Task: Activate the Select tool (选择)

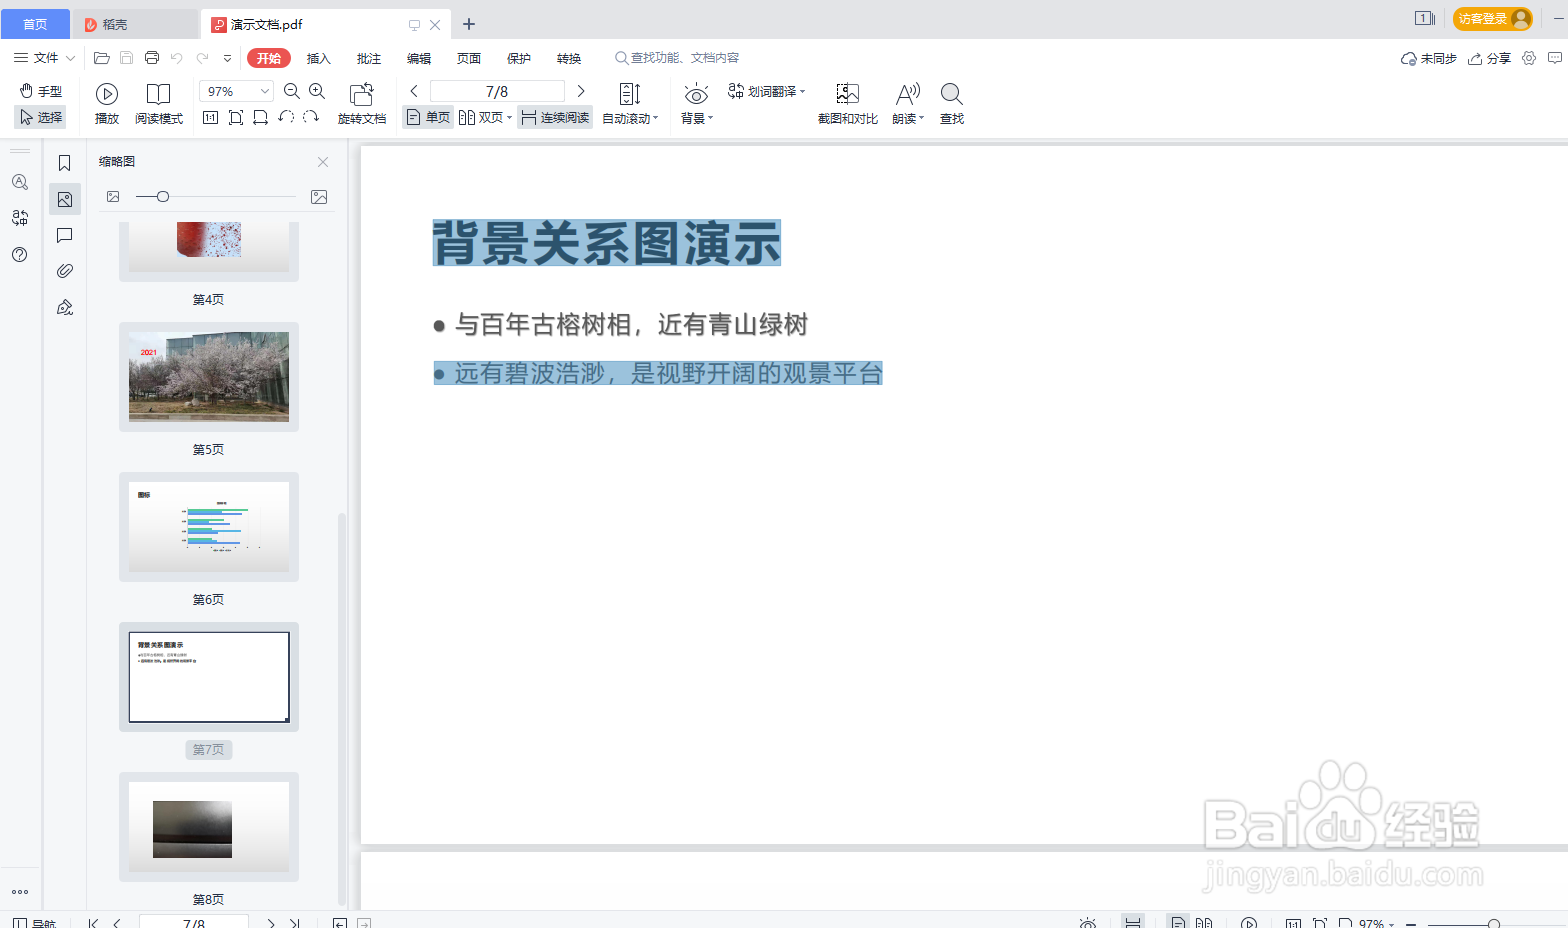Action: (x=41, y=117)
